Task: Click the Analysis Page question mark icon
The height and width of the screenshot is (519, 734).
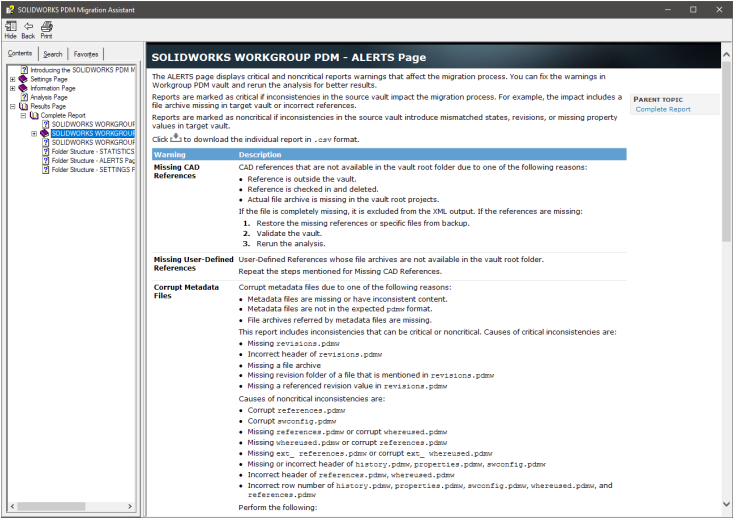Action: pyautogui.click(x=24, y=97)
